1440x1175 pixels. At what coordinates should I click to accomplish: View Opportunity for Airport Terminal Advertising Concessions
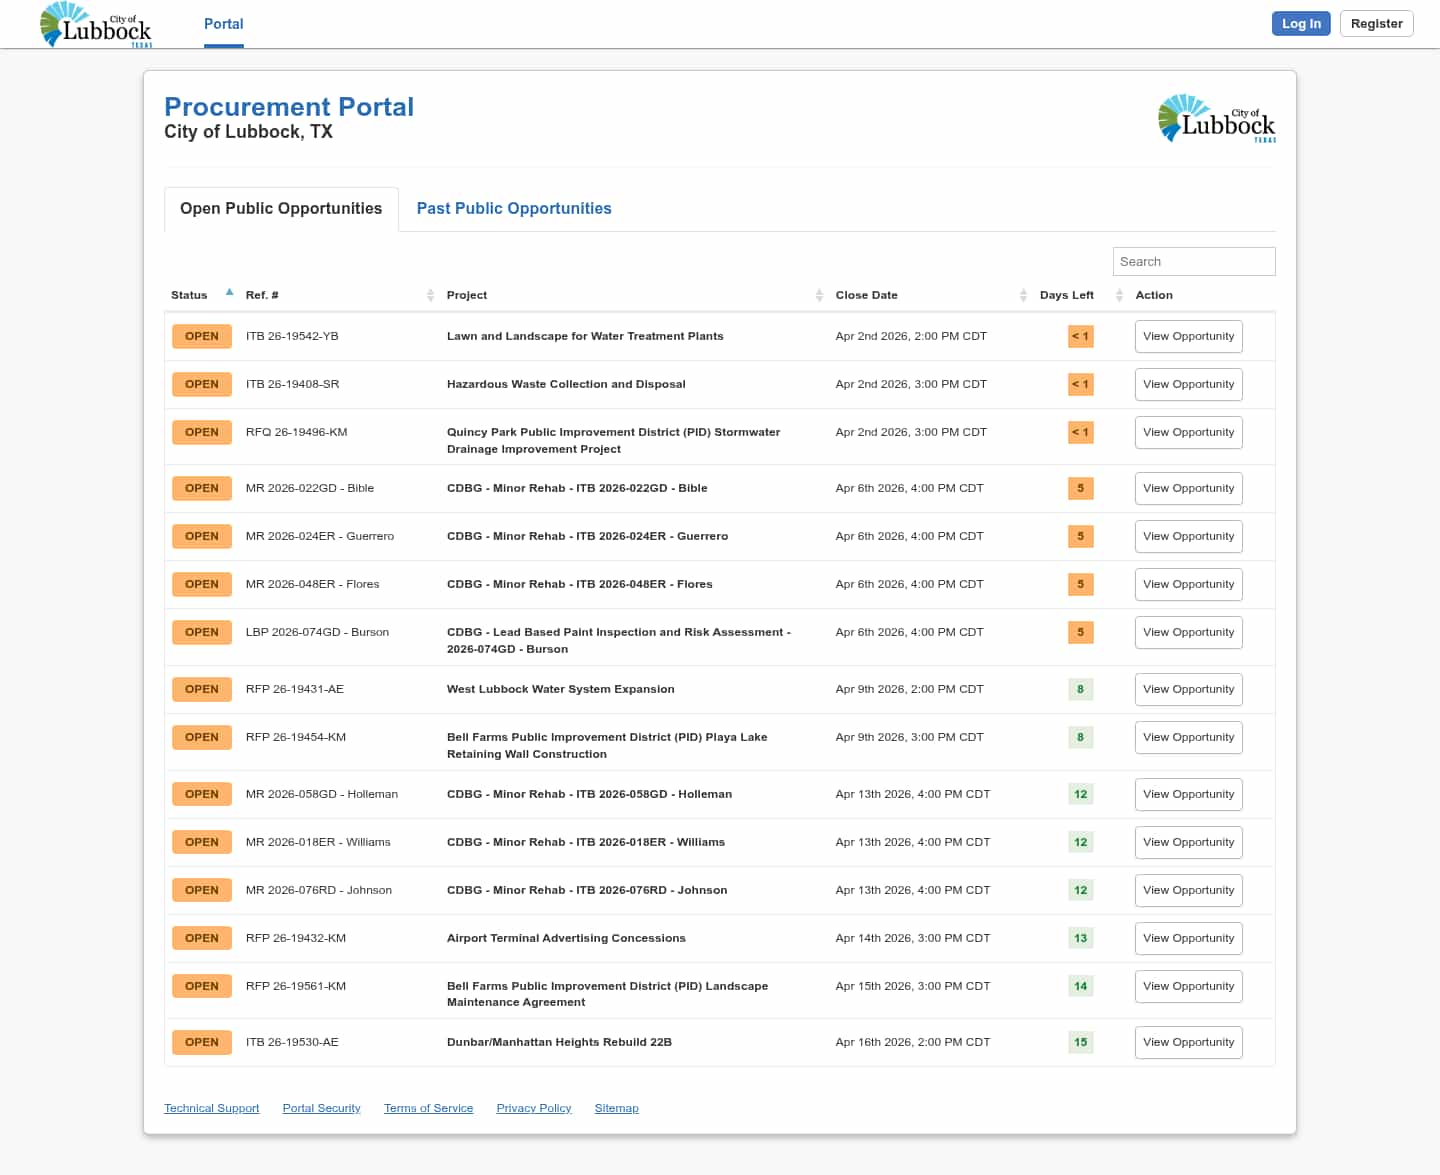tap(1188, 939)
